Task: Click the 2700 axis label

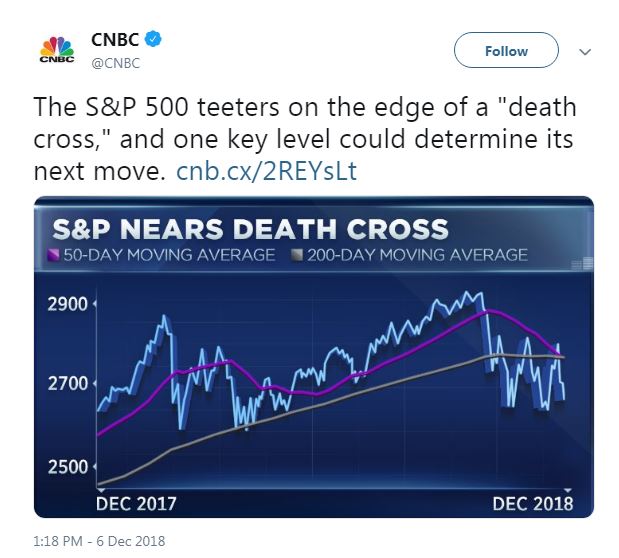Action: pos(68,384)
